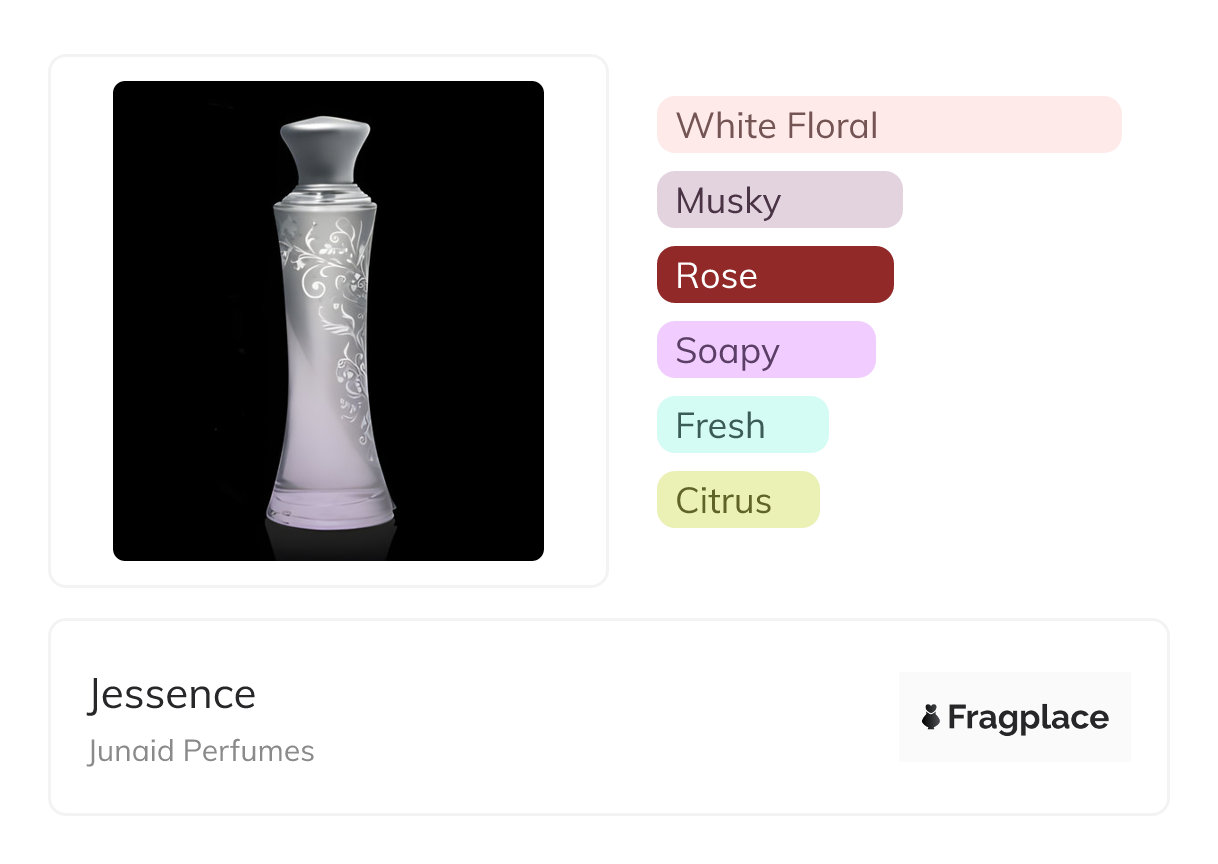
Task: Click the Fragplace perfume bottle logo icon
Action: pyautogui.click(x=931, y=717)
